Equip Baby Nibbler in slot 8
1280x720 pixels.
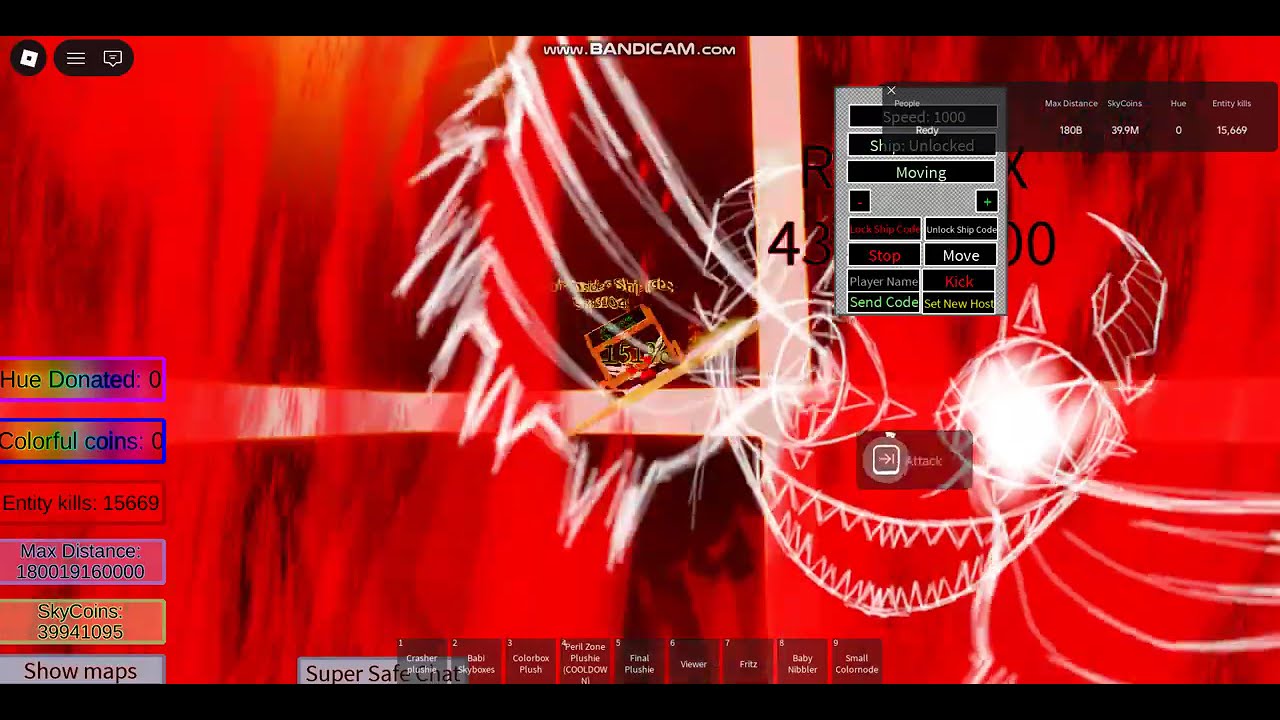click(x=802, y=663)
